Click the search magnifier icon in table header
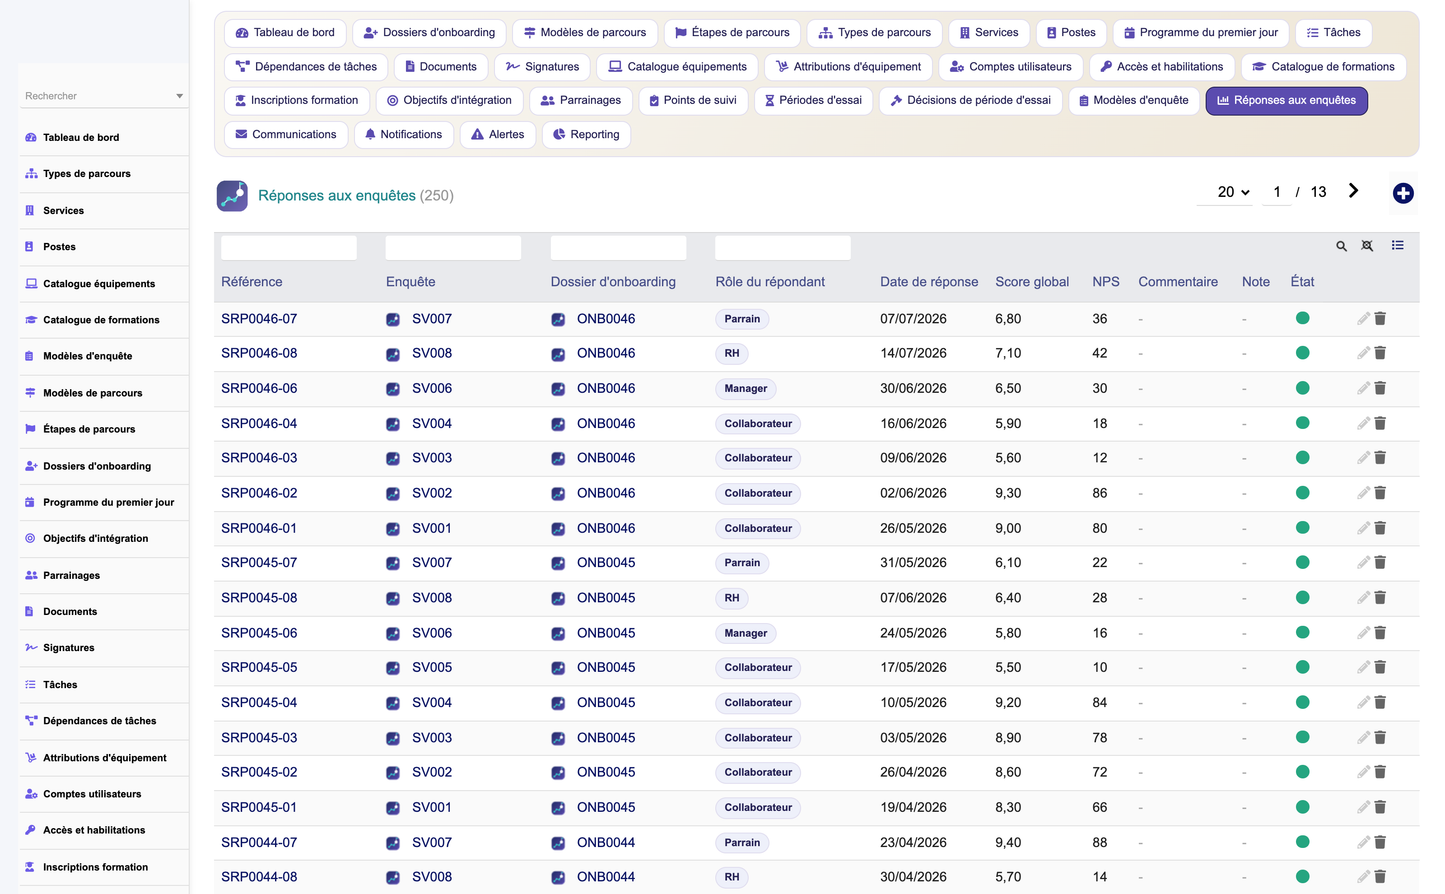1445x894 pixels. coord(1341,246)
